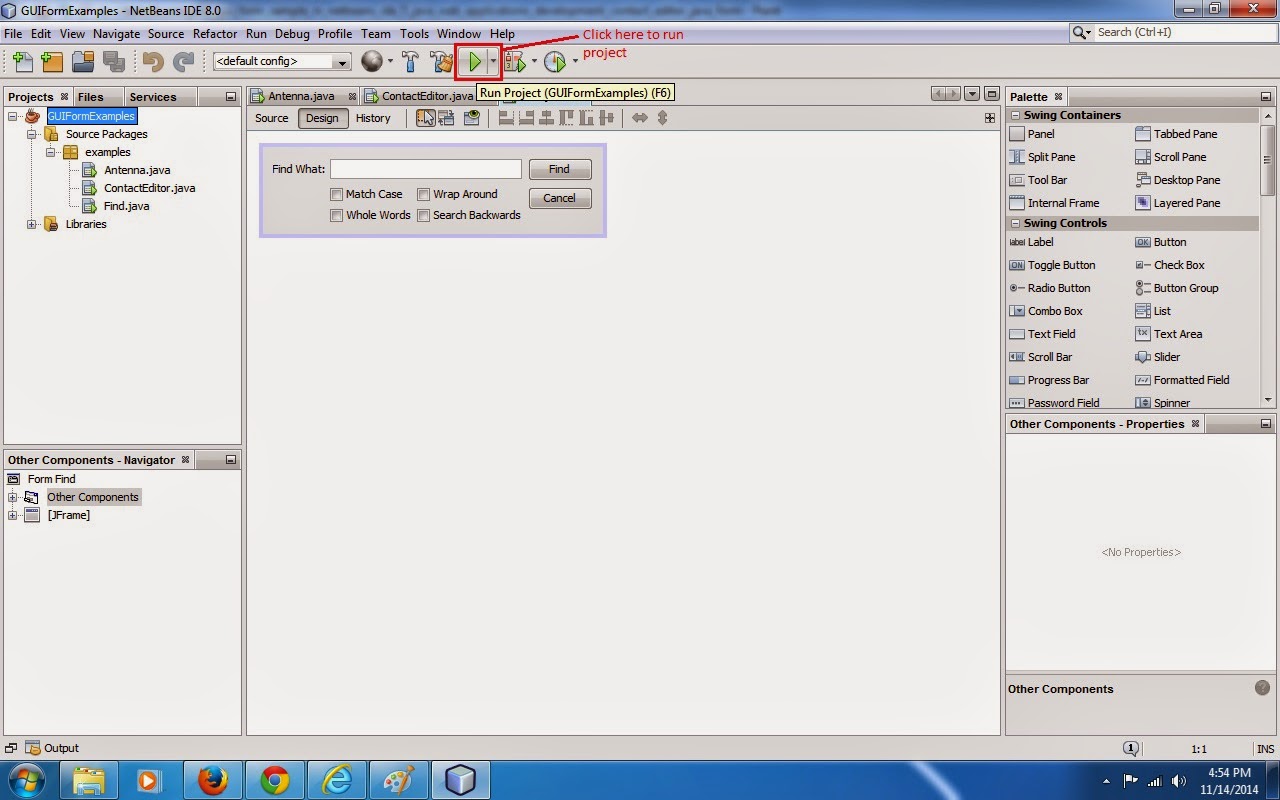Collapse the Swing Containers palette section

1015,115
